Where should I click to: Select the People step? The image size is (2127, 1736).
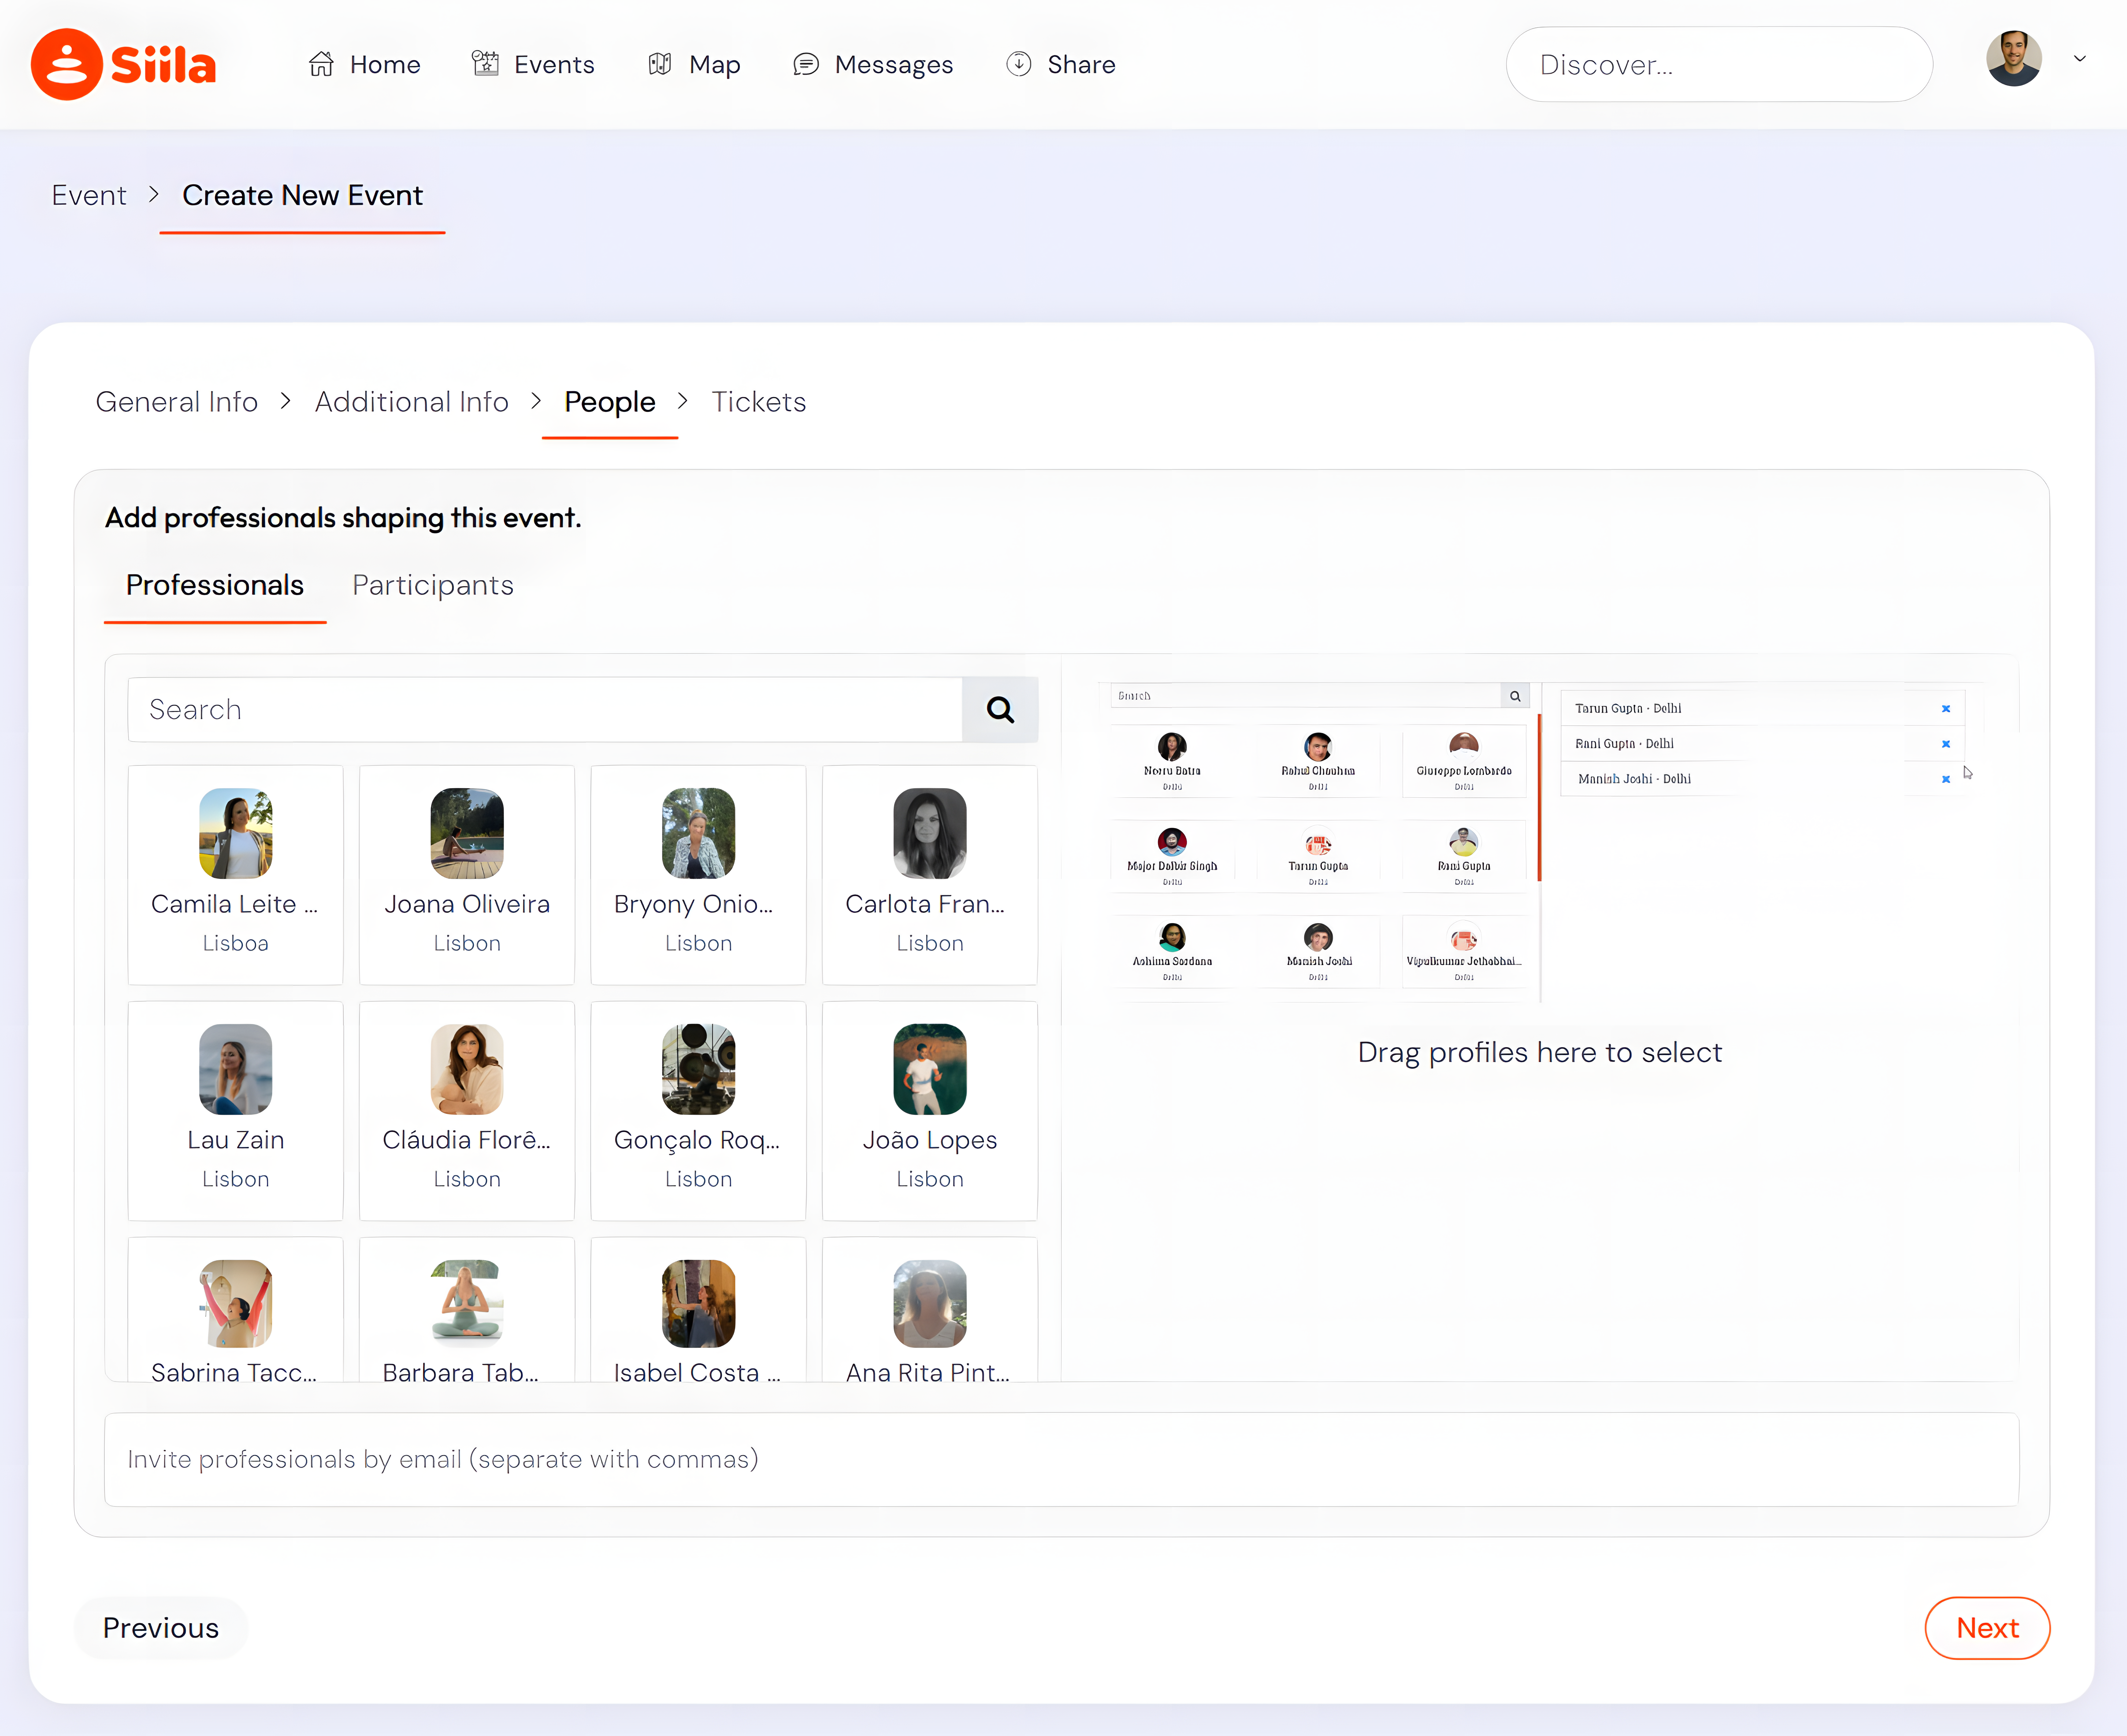610,402
